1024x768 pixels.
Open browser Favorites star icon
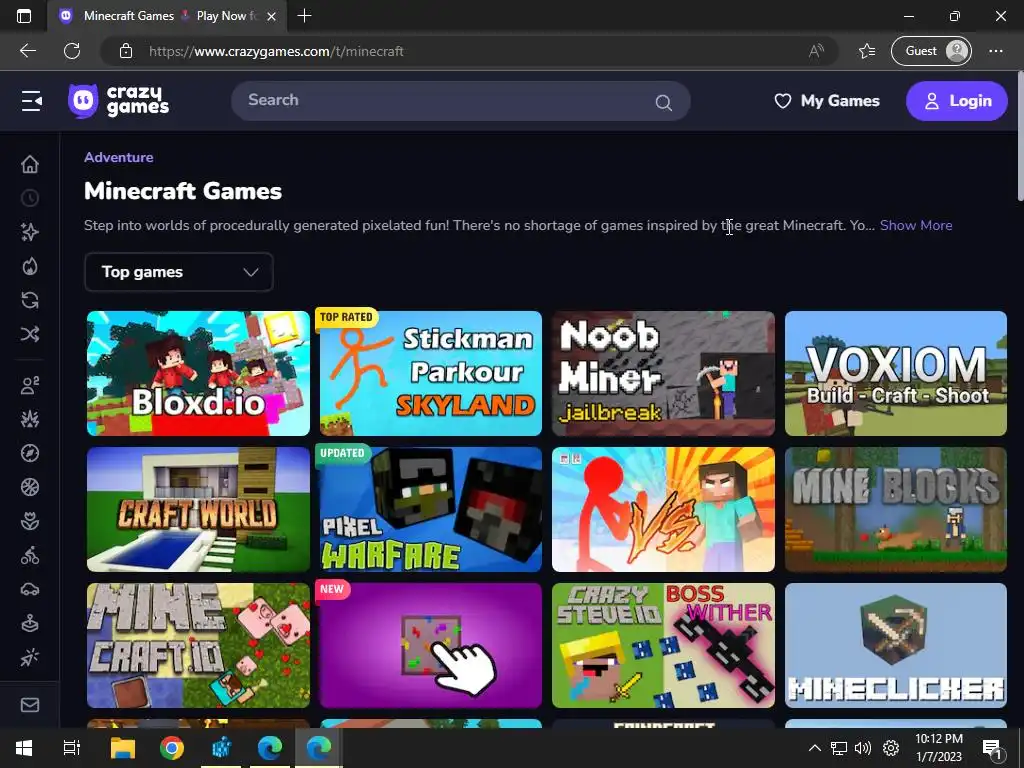coord(867,51)
